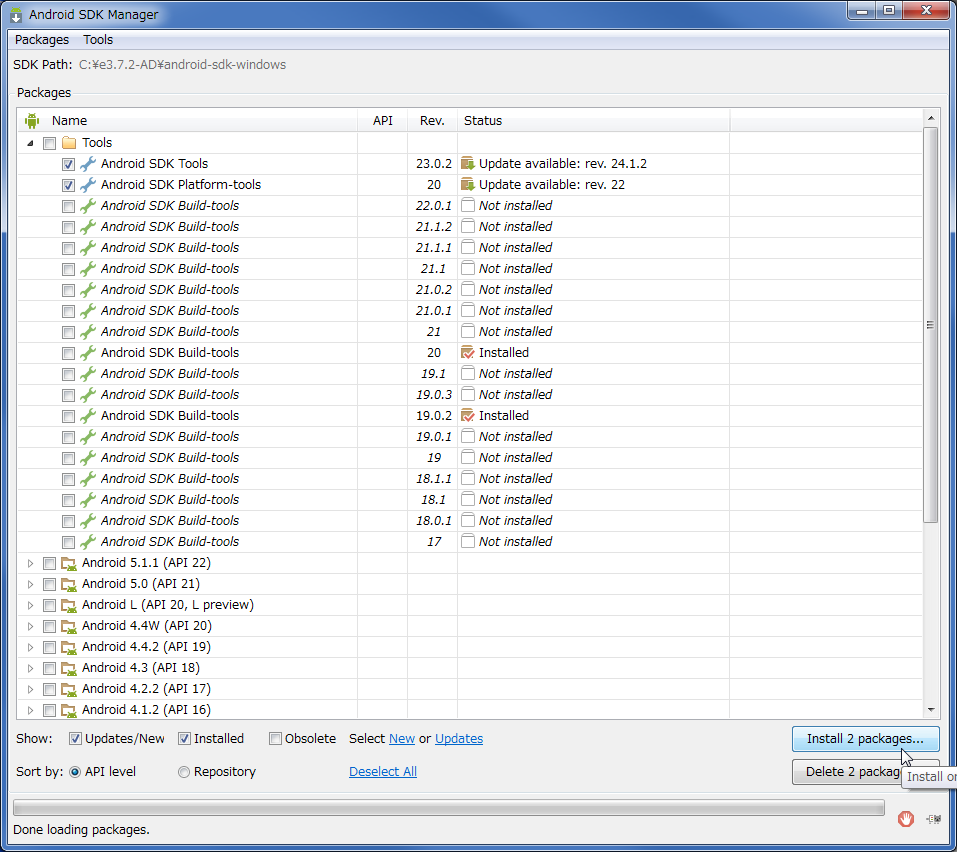This screenshot has width=957, height=852.
Task: Expand the Android 5.0 (API 21) node
Action: click(x=30, y=584)
